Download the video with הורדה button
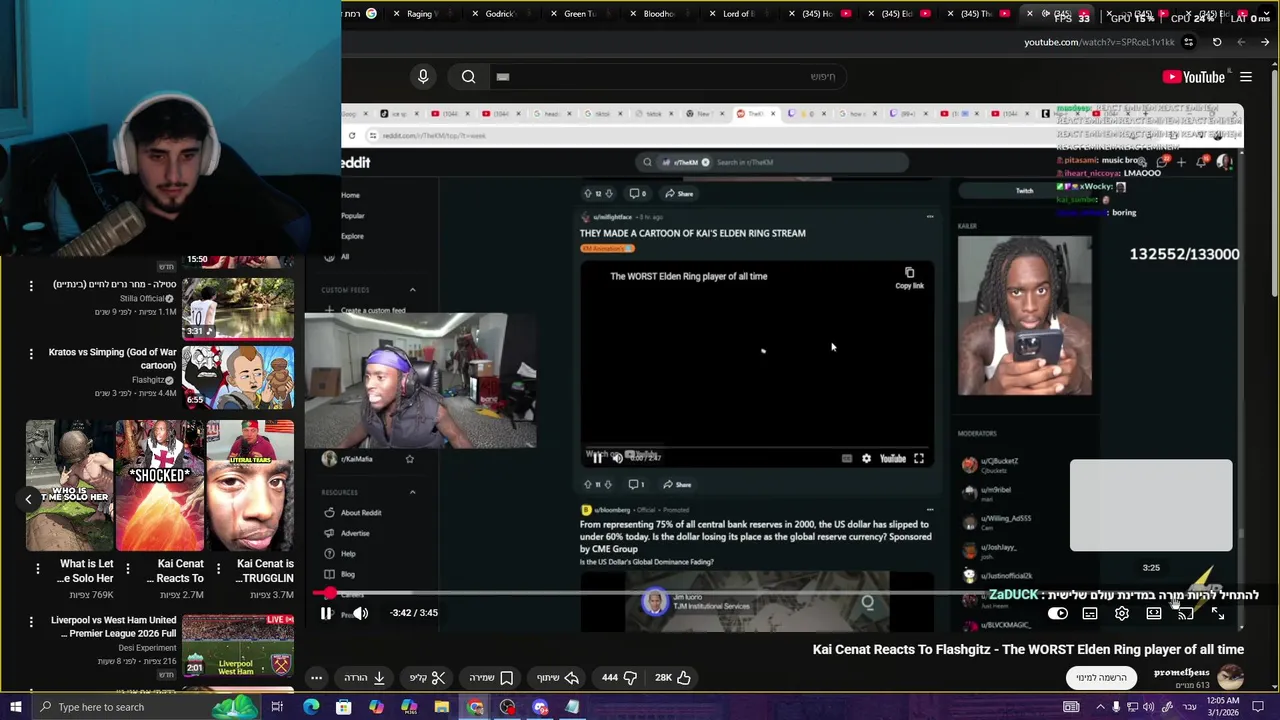 [365, 678]
